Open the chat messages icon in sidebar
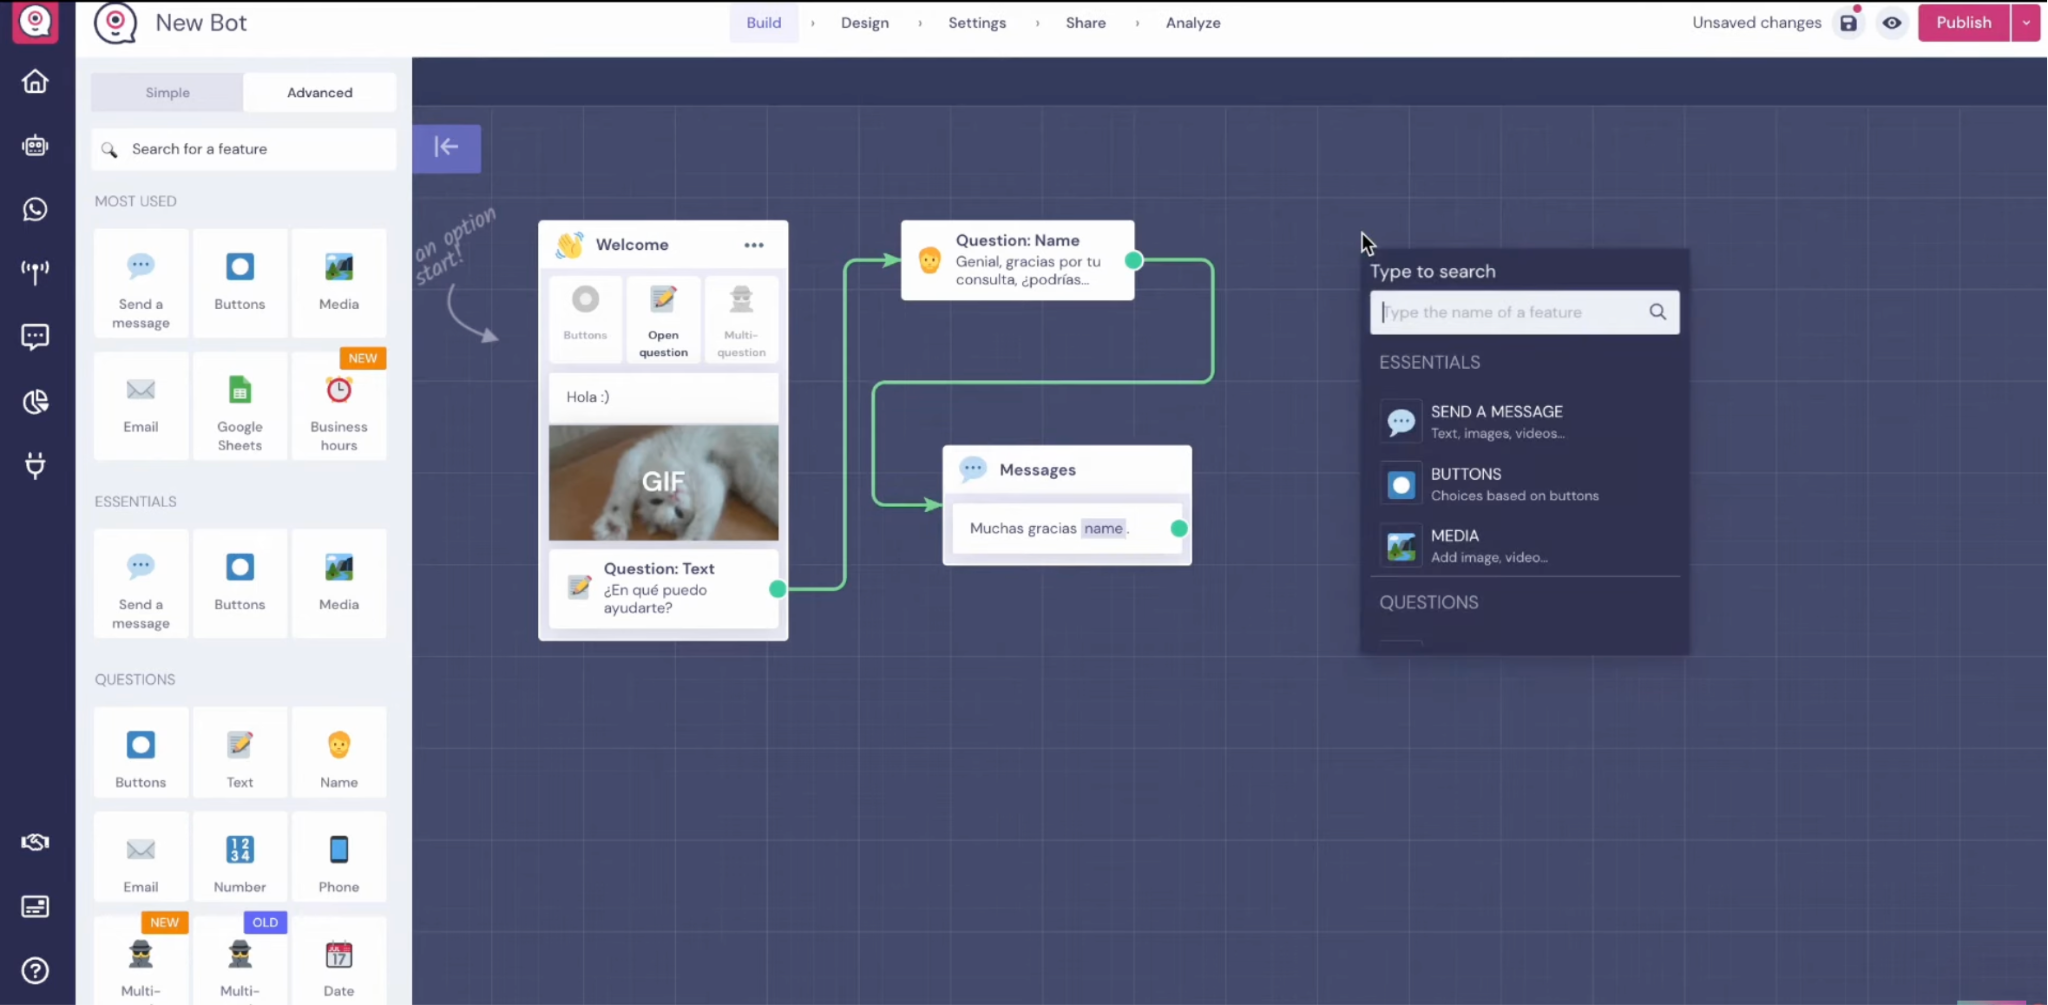This screenshot has height=1005, width=2048. [35, 337]
